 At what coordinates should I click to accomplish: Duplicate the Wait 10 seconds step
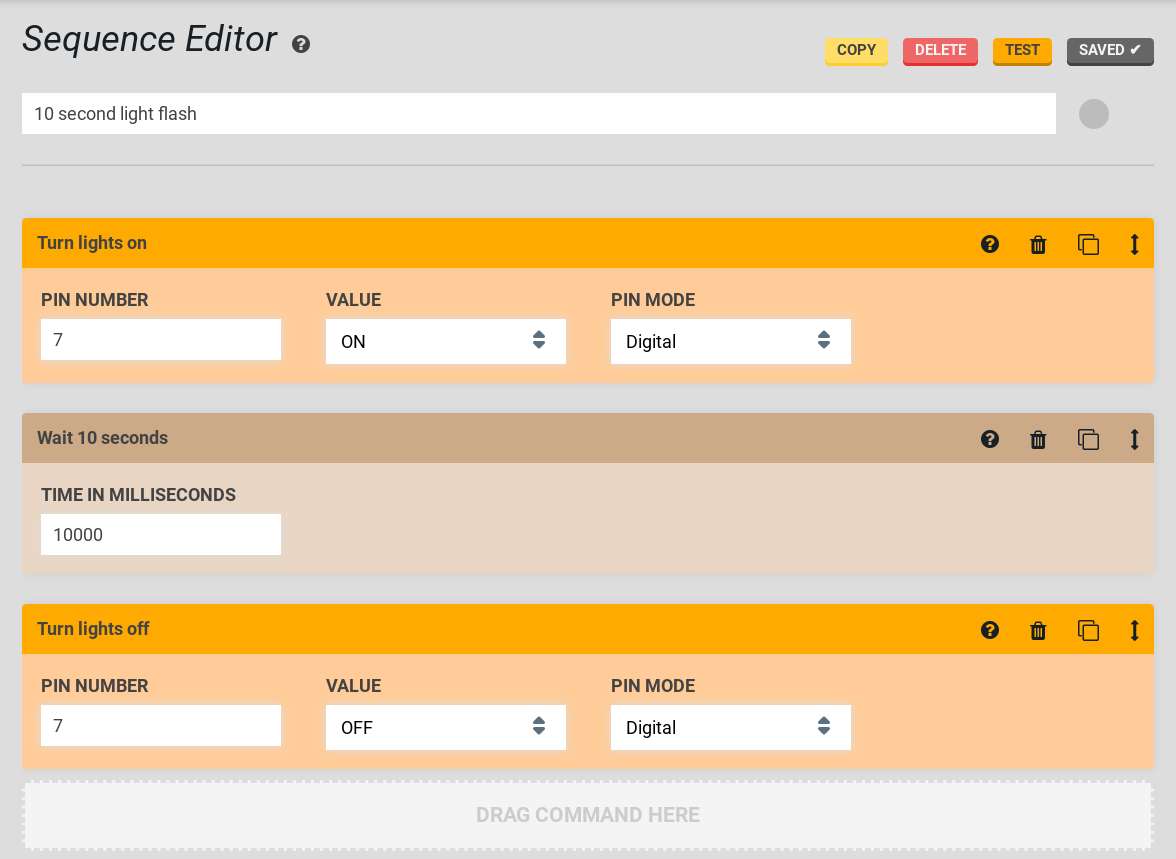click(x=1088, y=439)
